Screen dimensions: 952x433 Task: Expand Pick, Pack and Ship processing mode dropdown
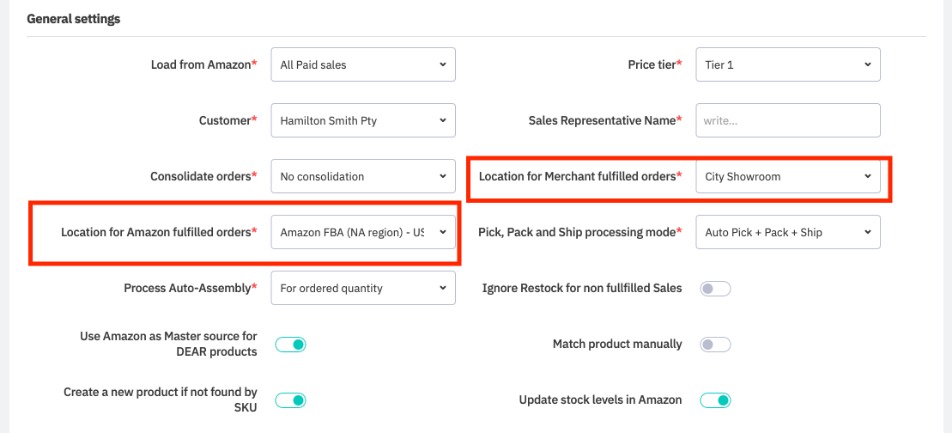click(788, 232)
